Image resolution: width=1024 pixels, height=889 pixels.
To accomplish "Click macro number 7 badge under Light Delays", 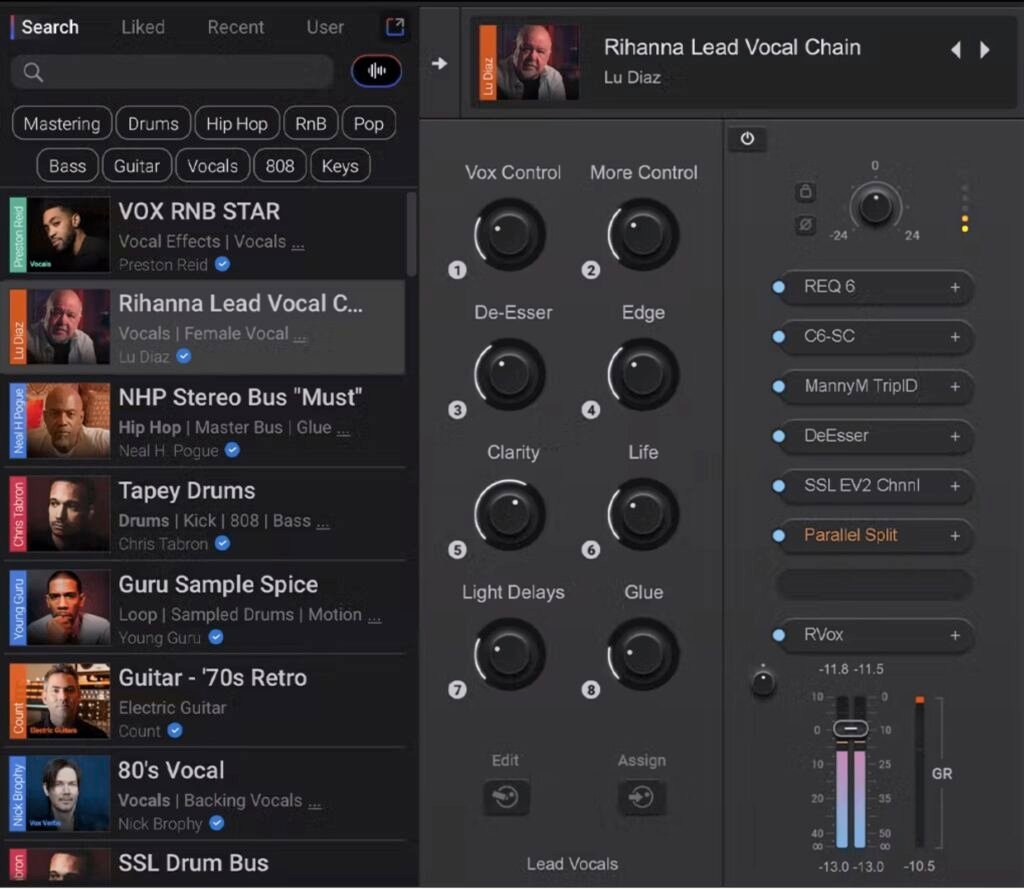I will (x=457, y=690).
